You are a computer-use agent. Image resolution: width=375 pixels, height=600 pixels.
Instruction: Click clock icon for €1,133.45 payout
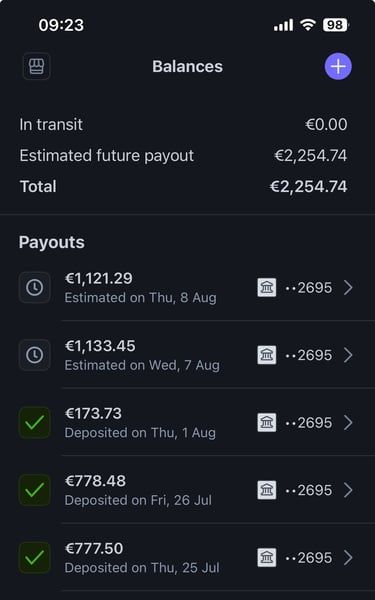(35, 355)
